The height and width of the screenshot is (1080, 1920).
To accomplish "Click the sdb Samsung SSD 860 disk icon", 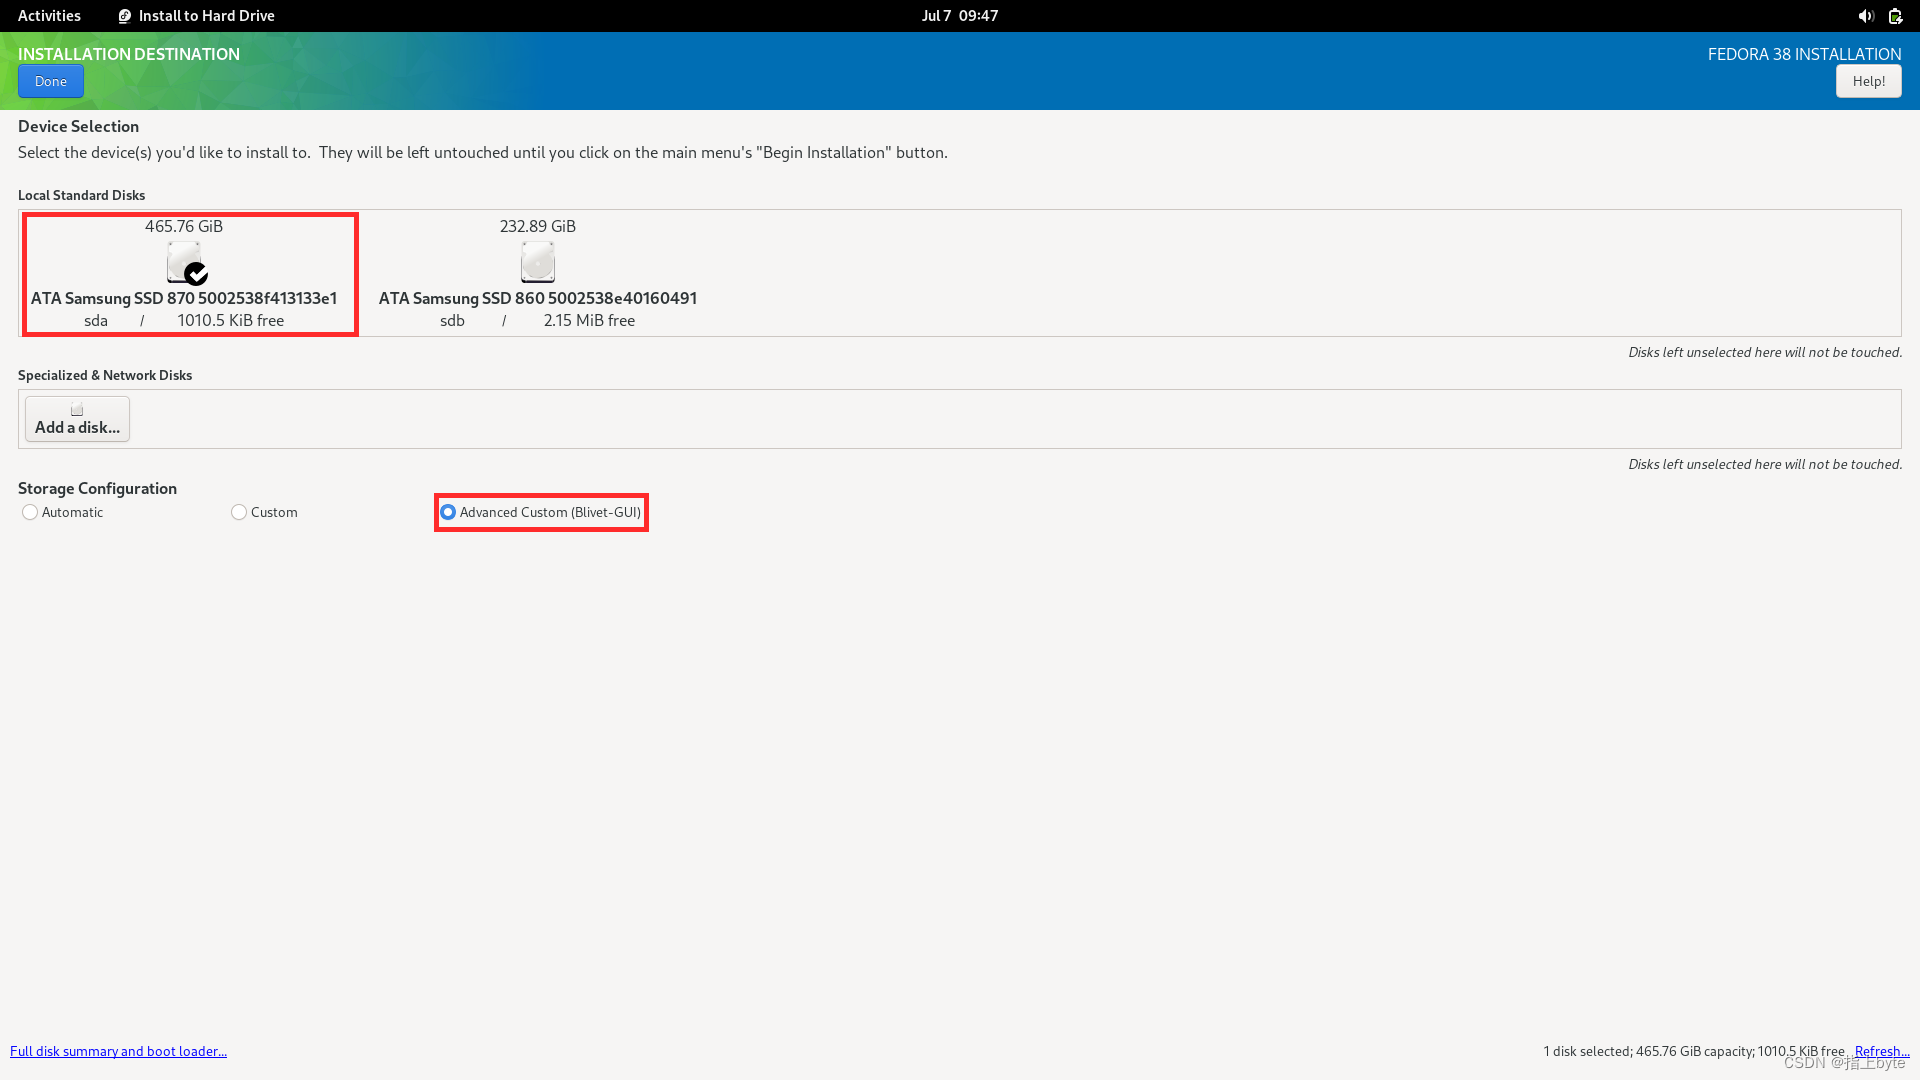I will coord(537,262).
